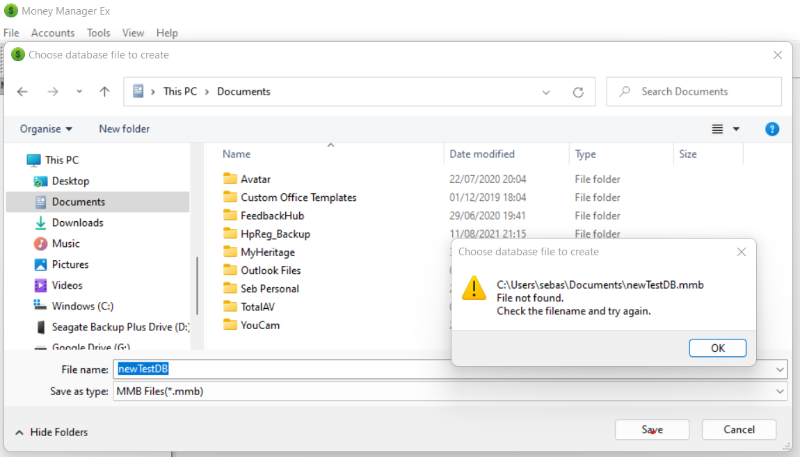The width and height of the screenshot is (800, 457).
Task: Open the address bar previous locations dropdown
Action: [x=546, y=92]
